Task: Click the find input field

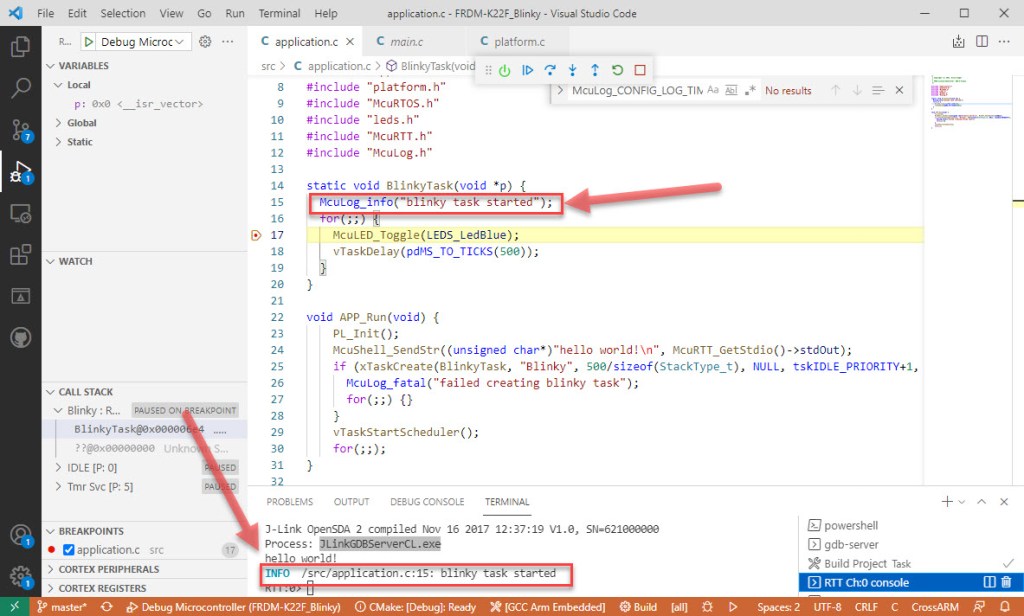Action: click(635, 90)
